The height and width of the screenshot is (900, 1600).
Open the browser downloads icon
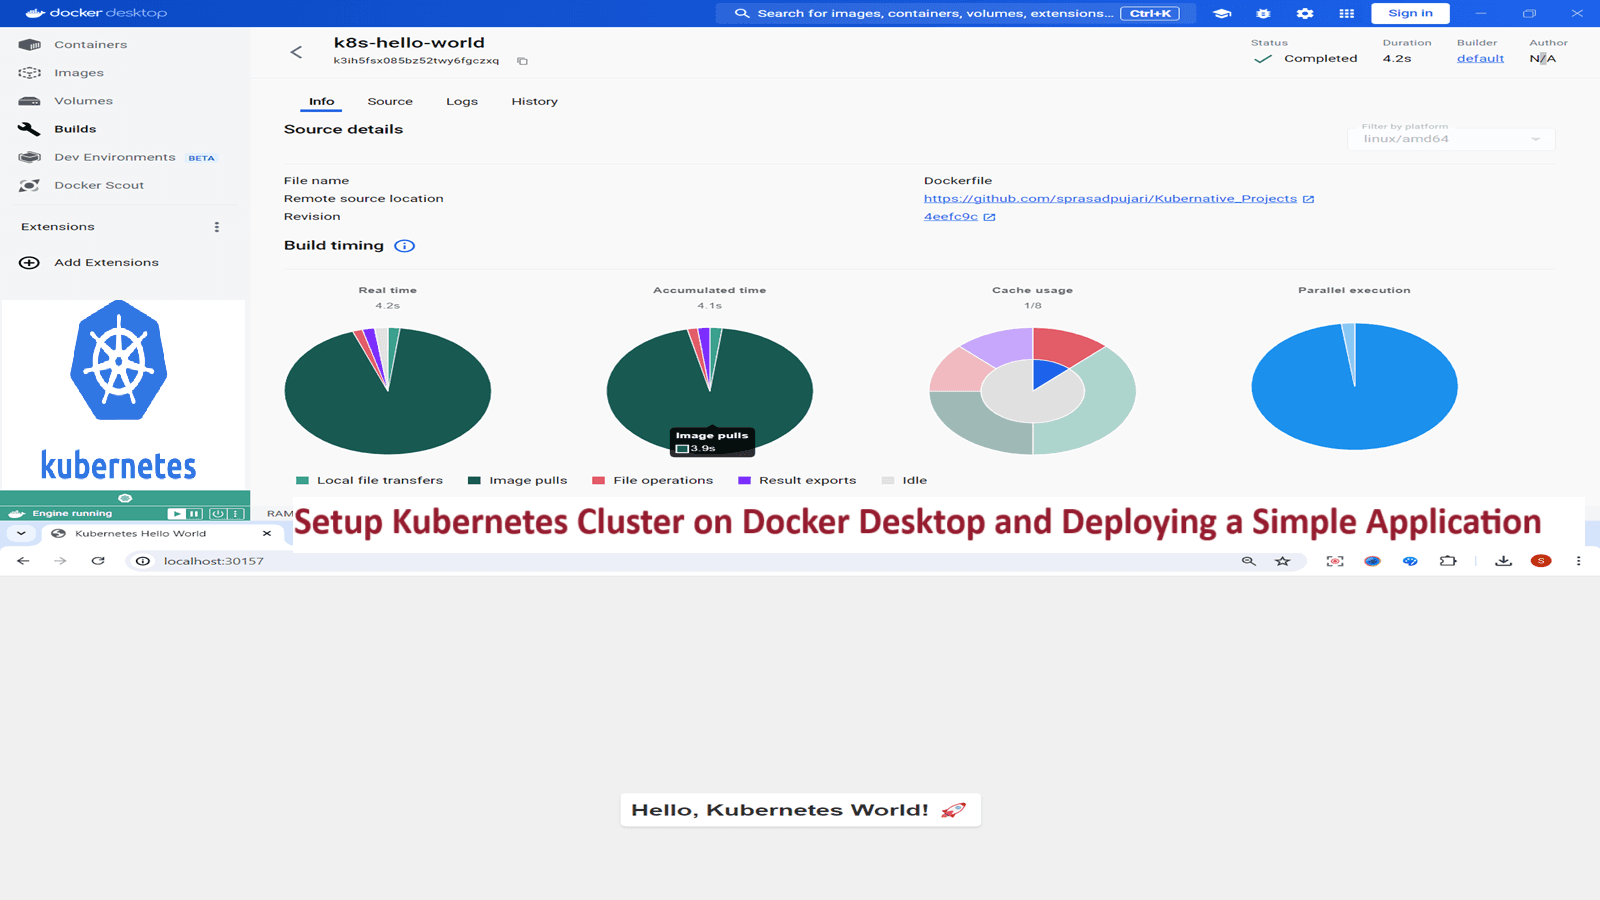click(1503, 561)
